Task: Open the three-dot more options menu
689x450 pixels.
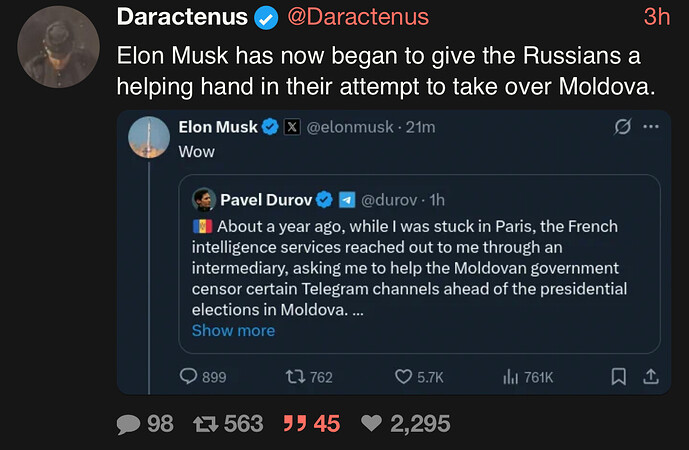Action: click(651, 128)
